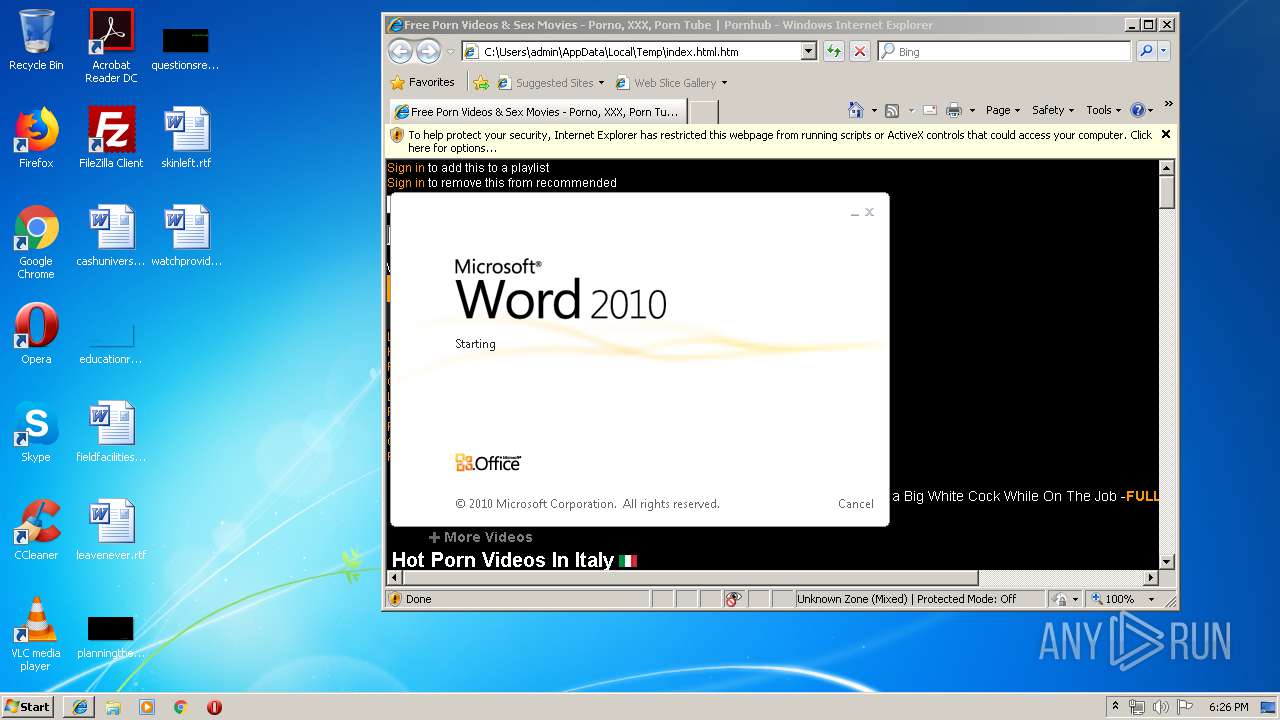Click the Refresh button beside address bar

coord(833,51)
